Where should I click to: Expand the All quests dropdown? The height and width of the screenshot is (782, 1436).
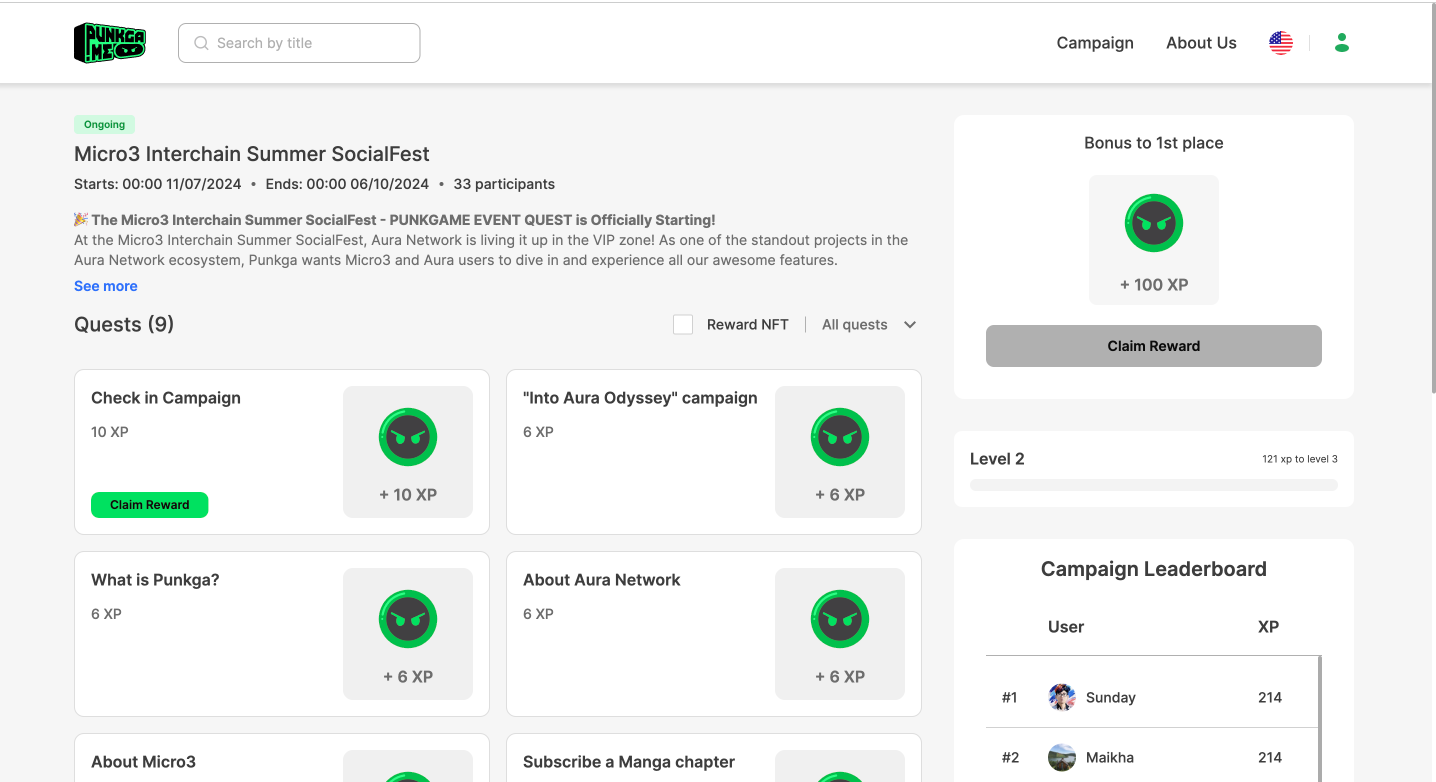point(868,324)
